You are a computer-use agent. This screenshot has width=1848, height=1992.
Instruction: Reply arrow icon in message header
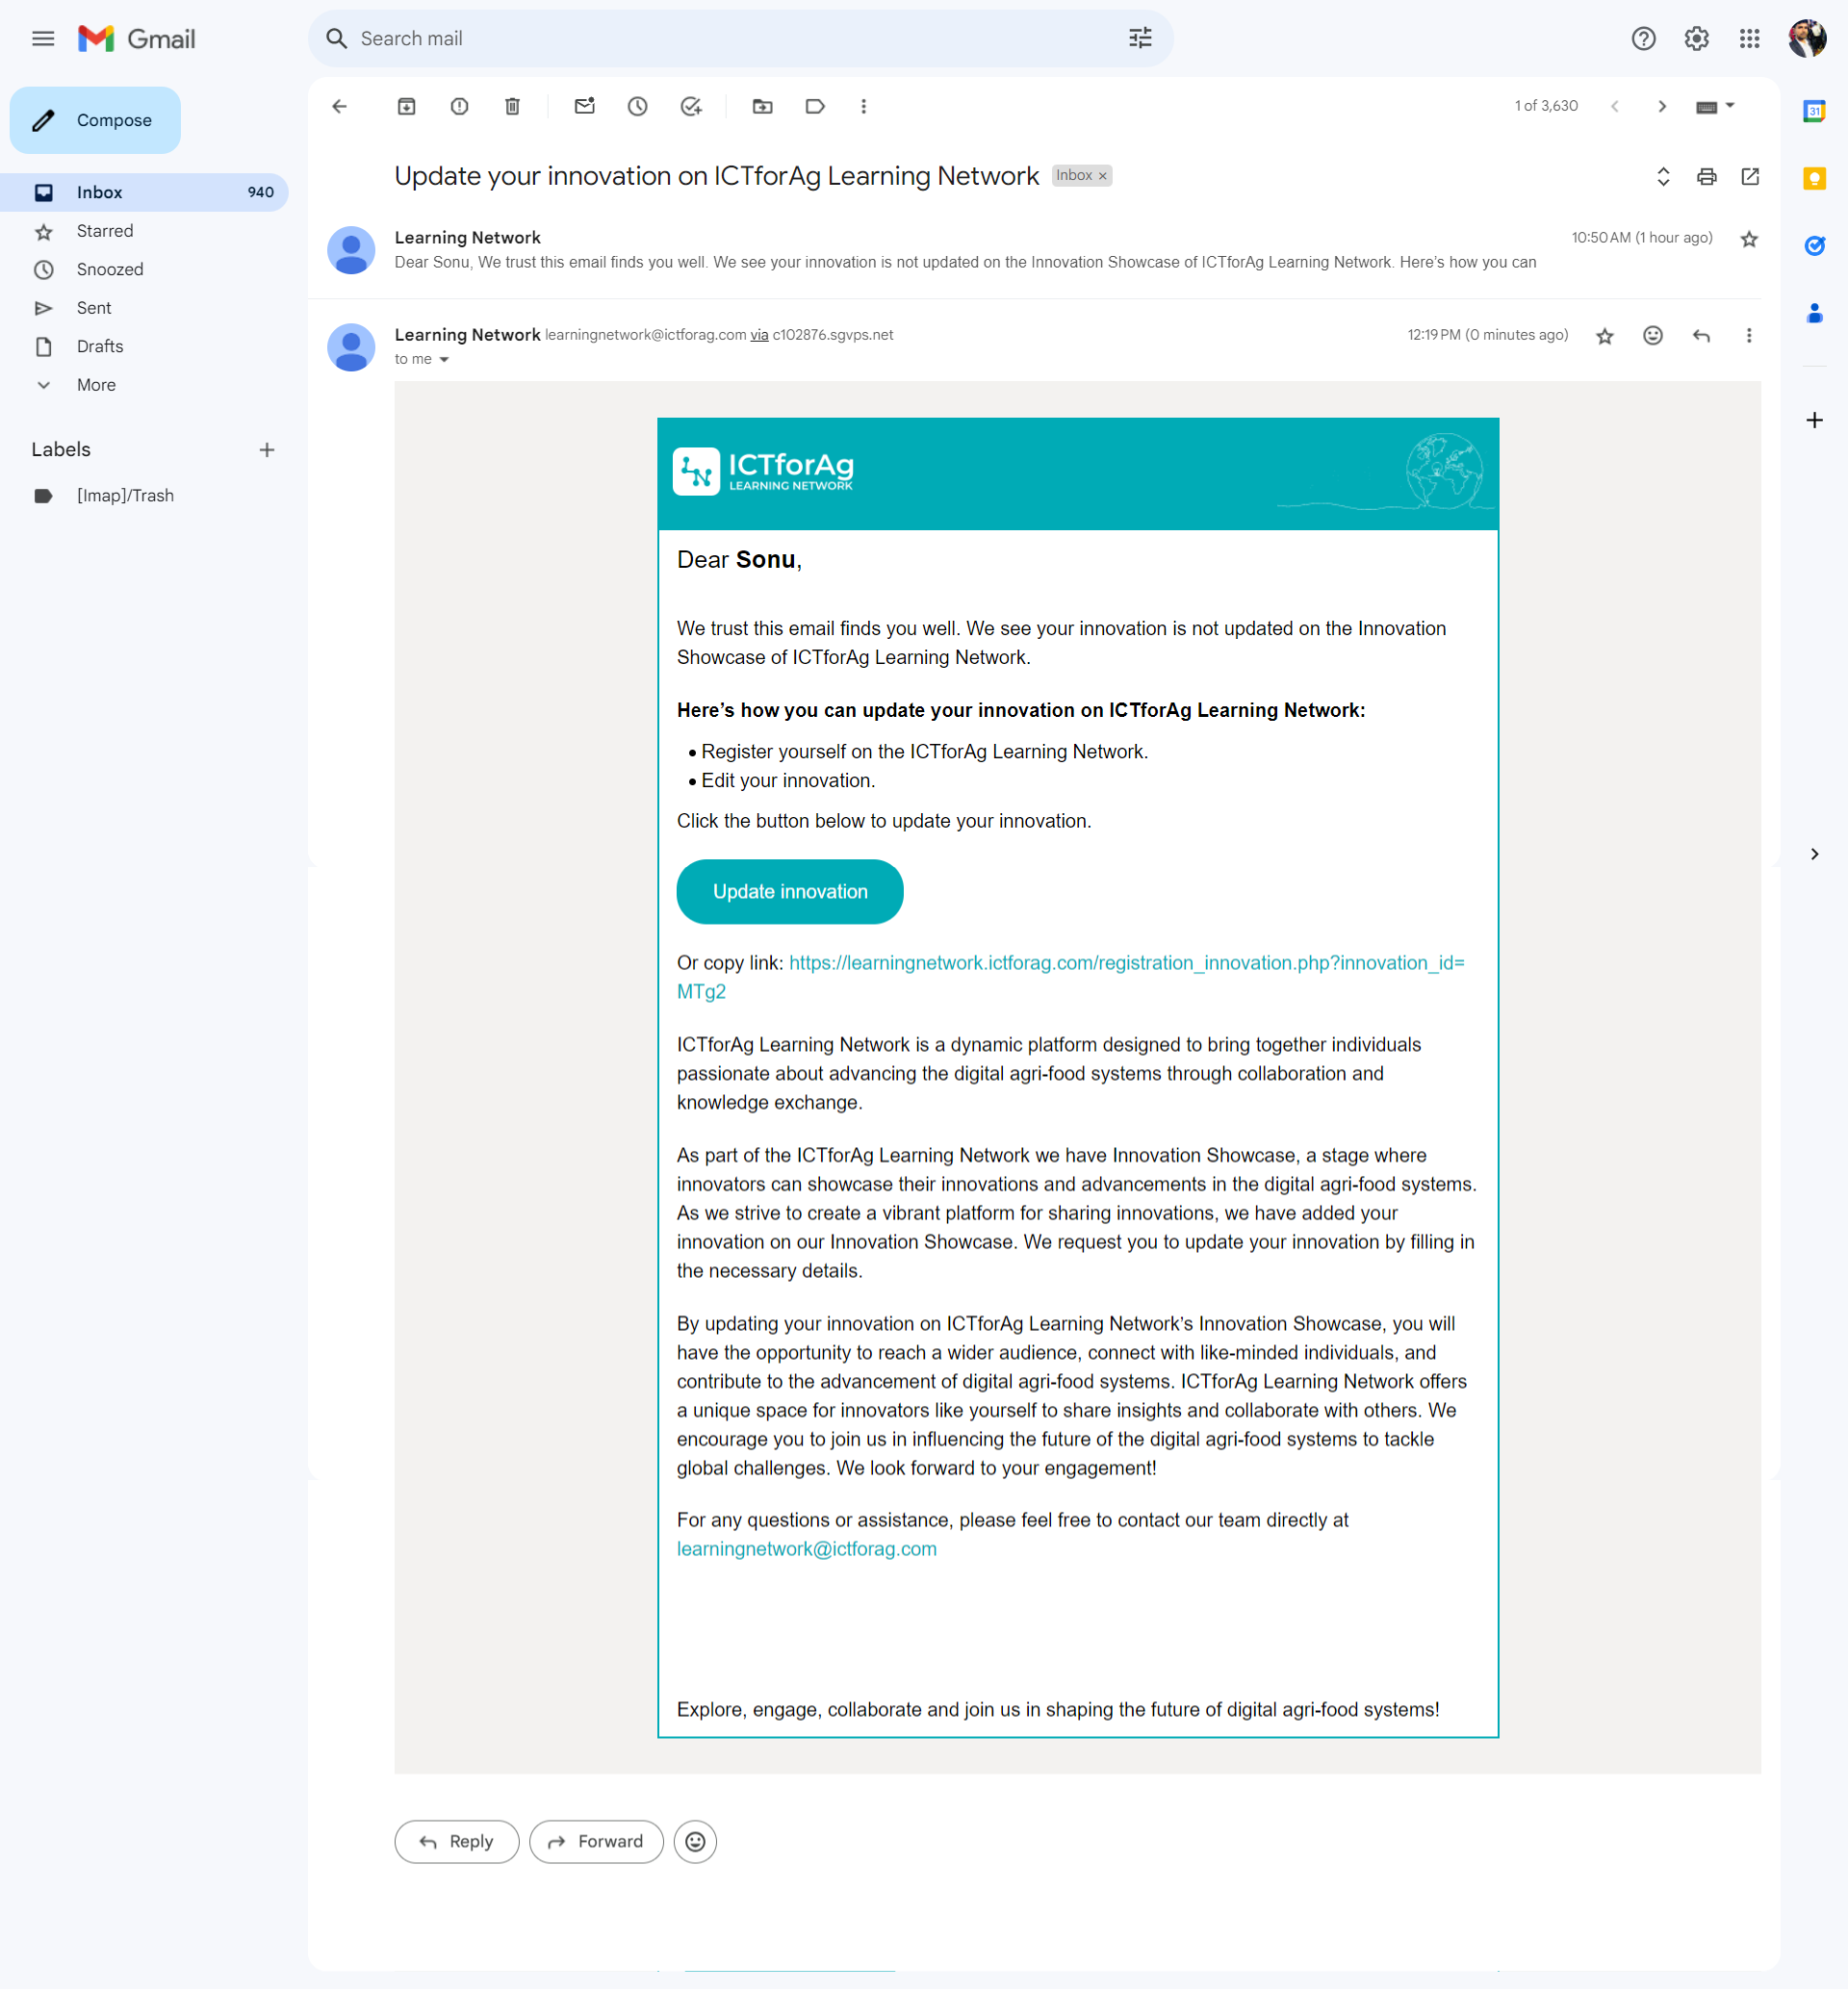pyautogui.click(x=1701, y=336)
